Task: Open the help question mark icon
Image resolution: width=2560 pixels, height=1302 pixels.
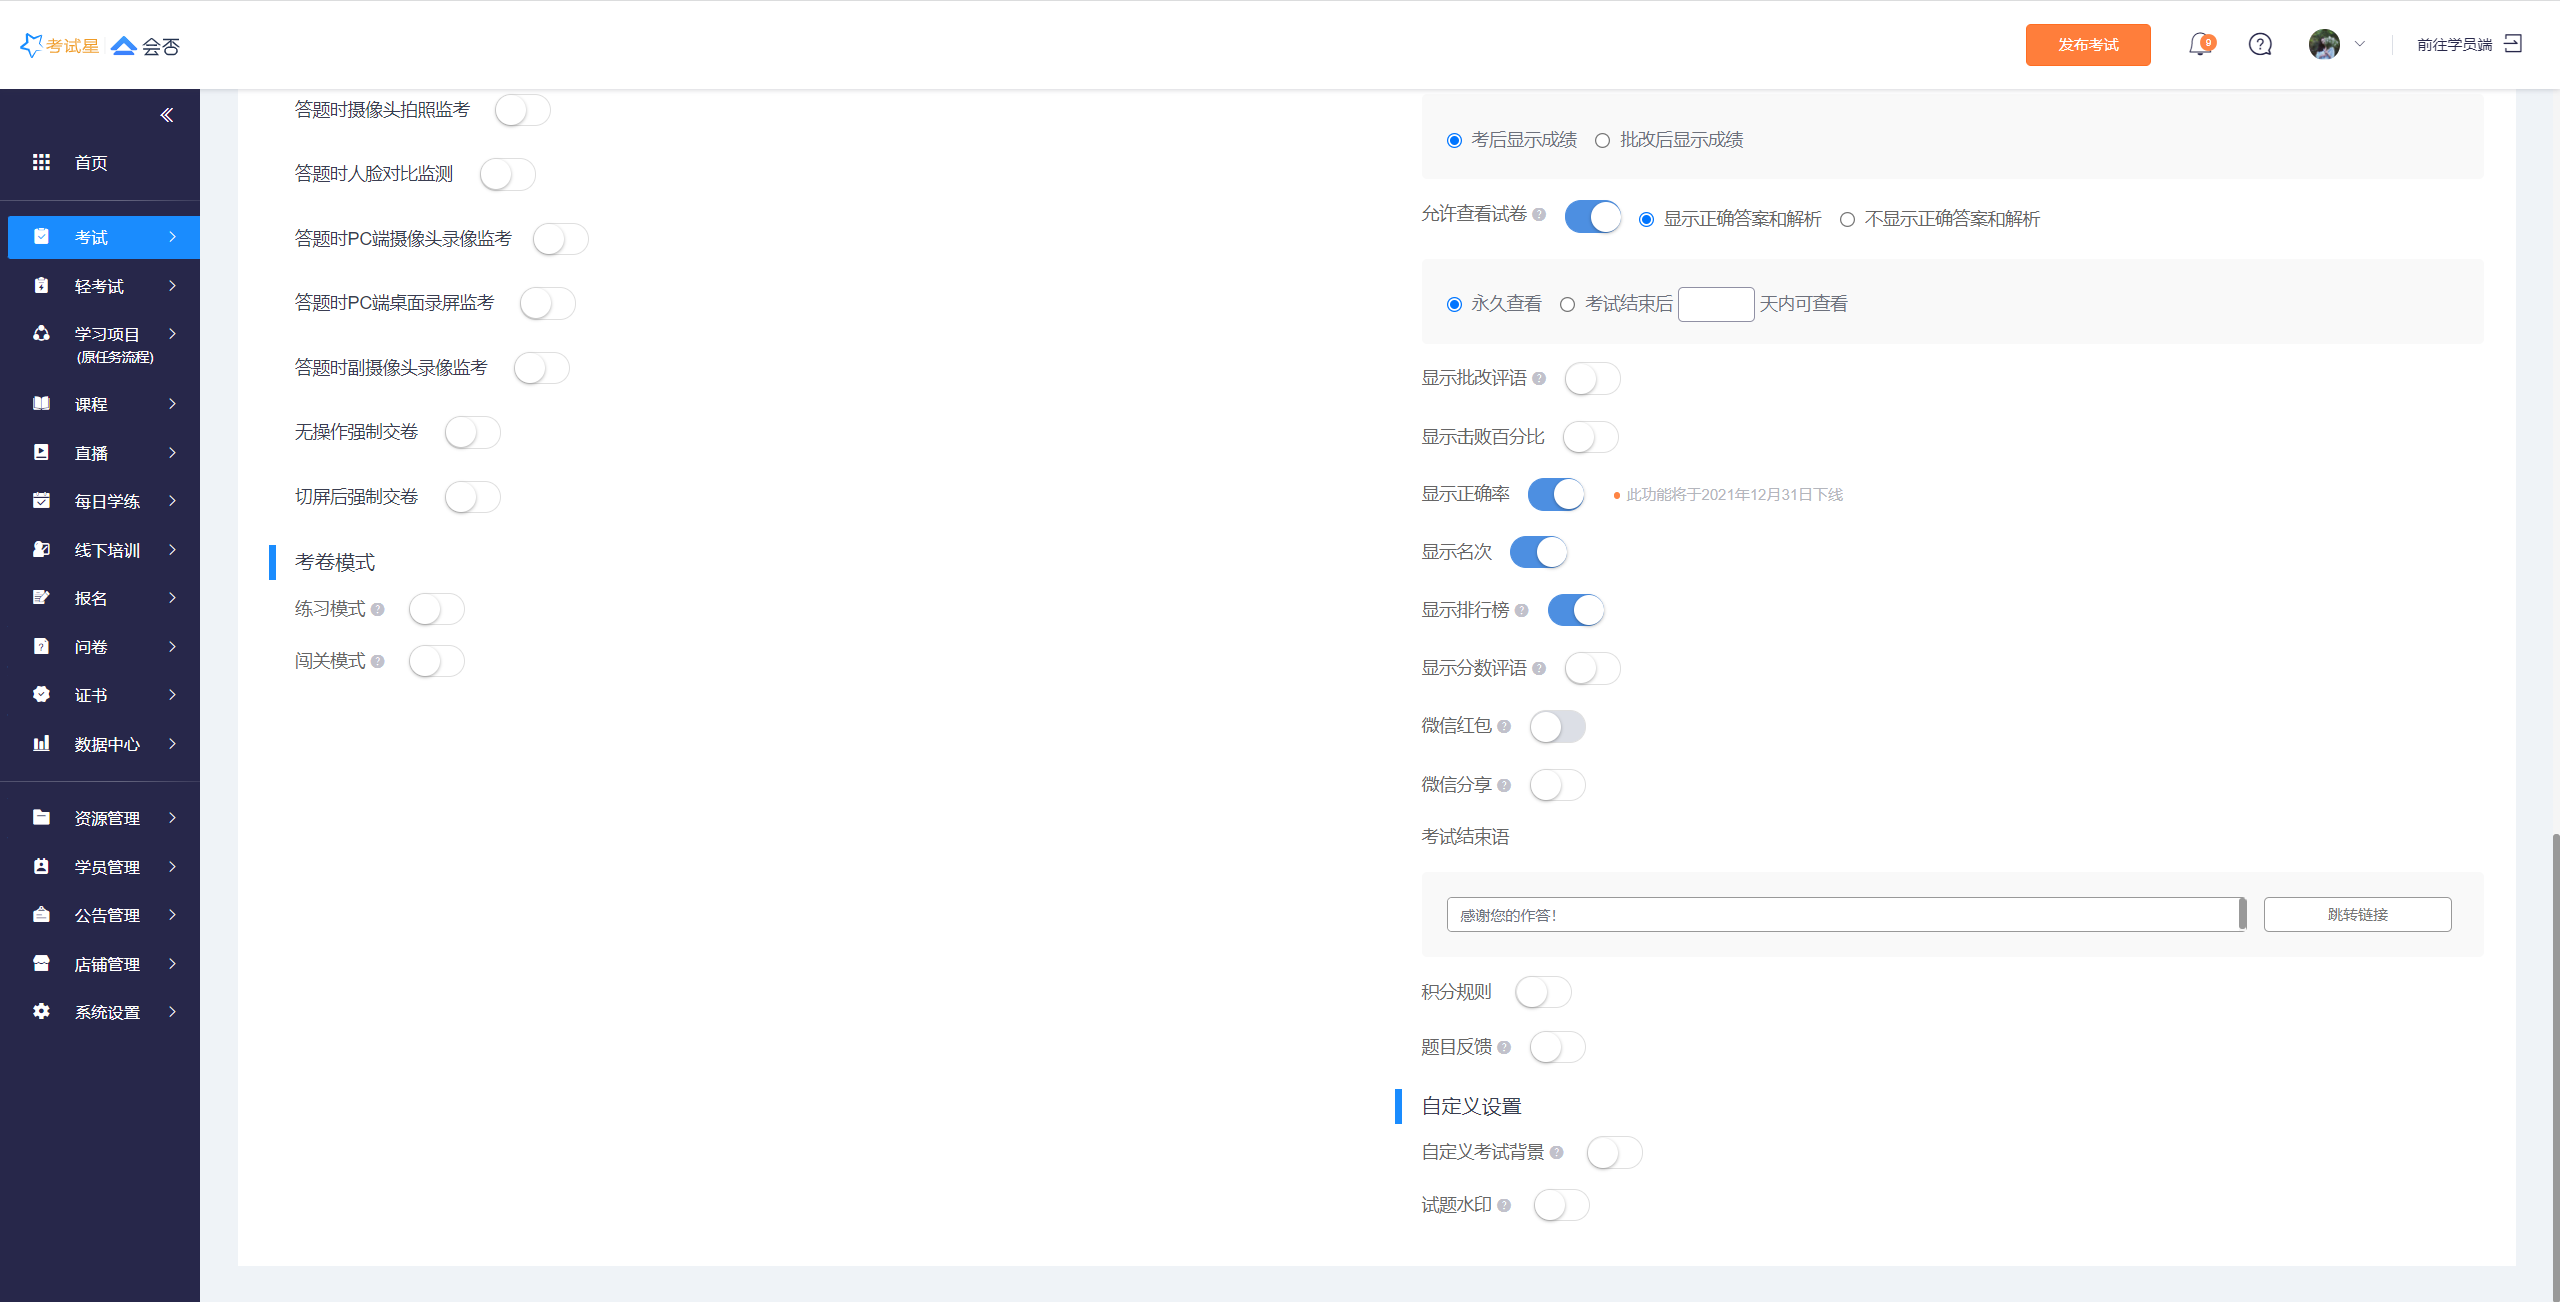Action: (x=2260, y=45)
